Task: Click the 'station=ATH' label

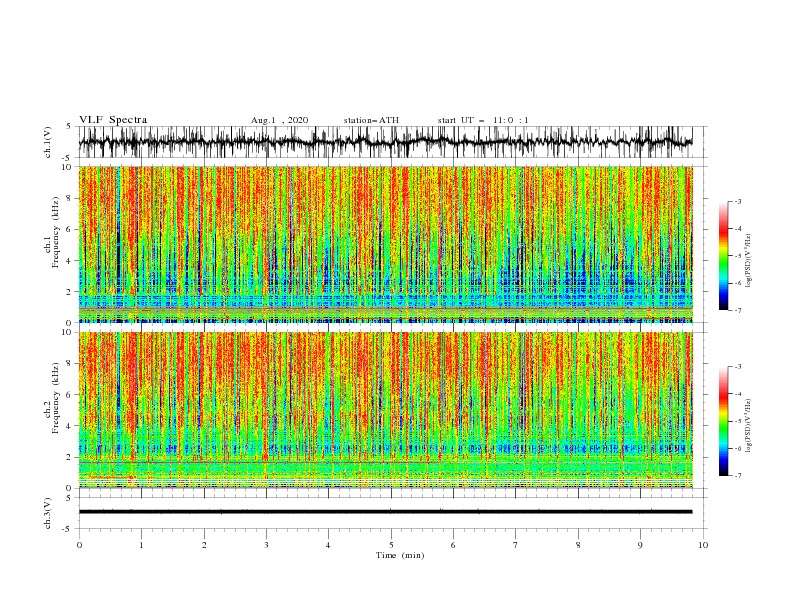Action: (x=371, y=120)
